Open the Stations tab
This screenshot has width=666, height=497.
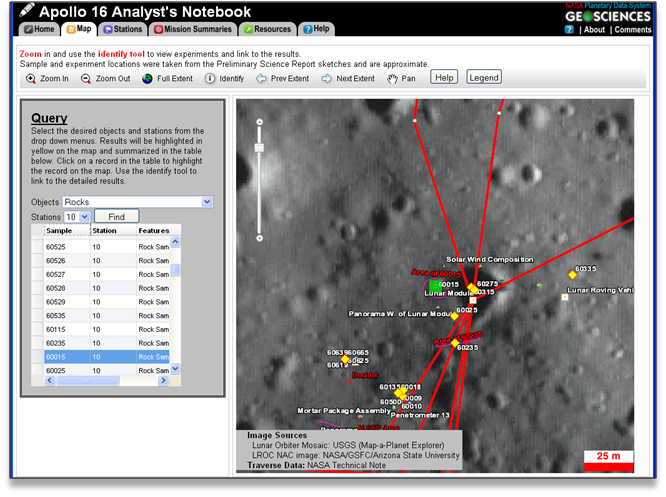point(123,29)
